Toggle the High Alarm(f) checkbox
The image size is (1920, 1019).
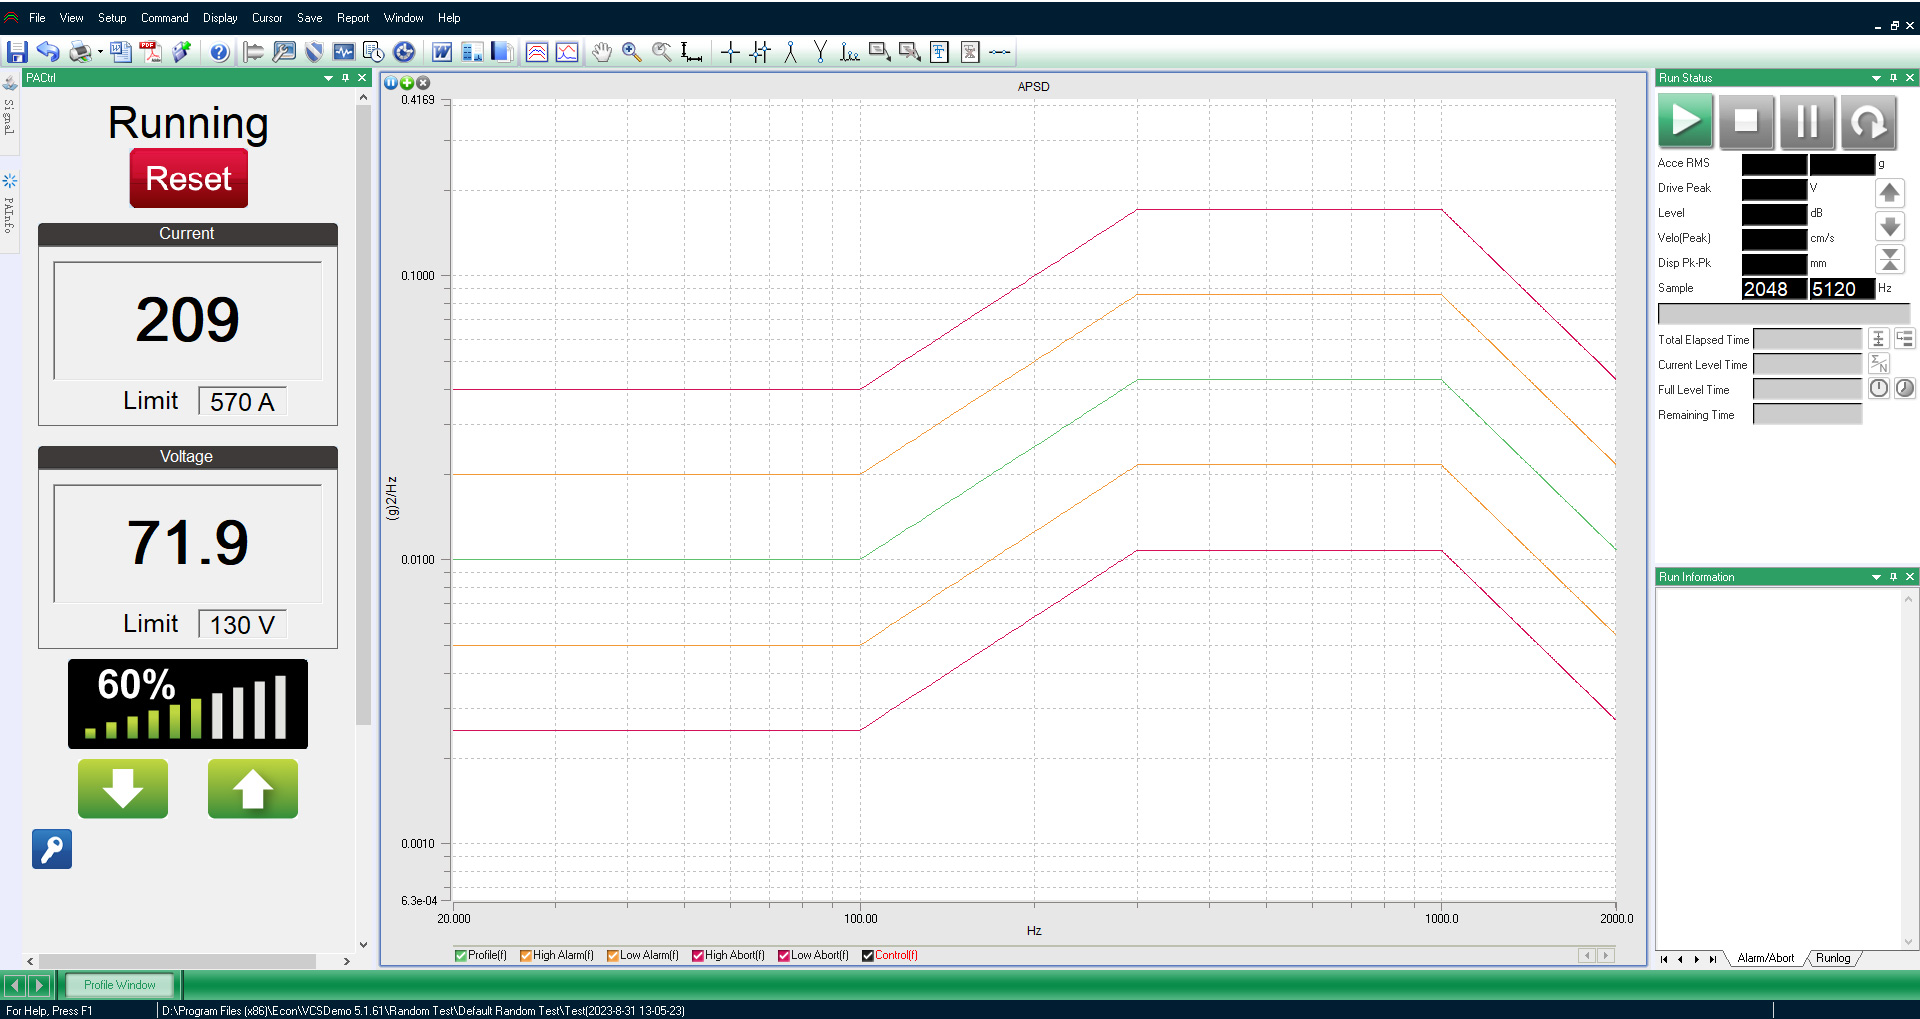point(526,955)
